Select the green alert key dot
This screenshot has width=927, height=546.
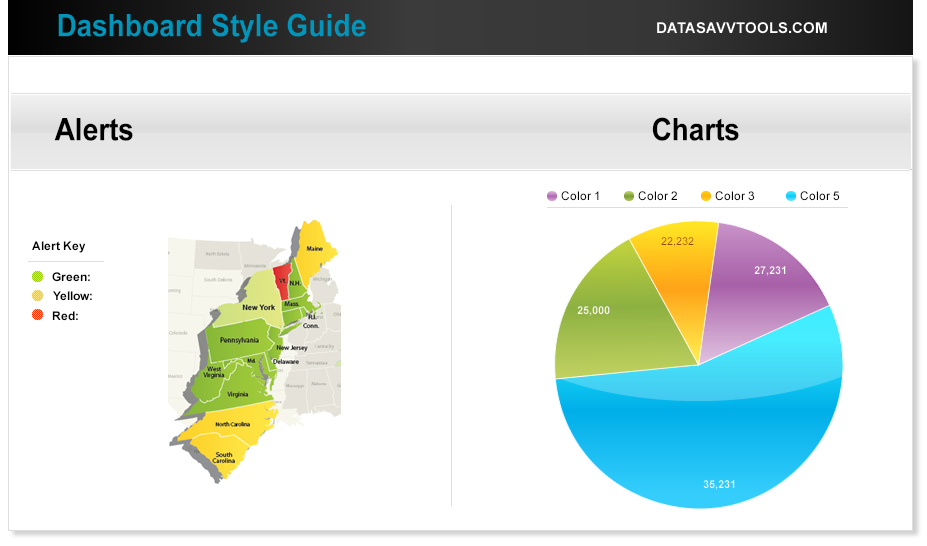pos(37,277)
